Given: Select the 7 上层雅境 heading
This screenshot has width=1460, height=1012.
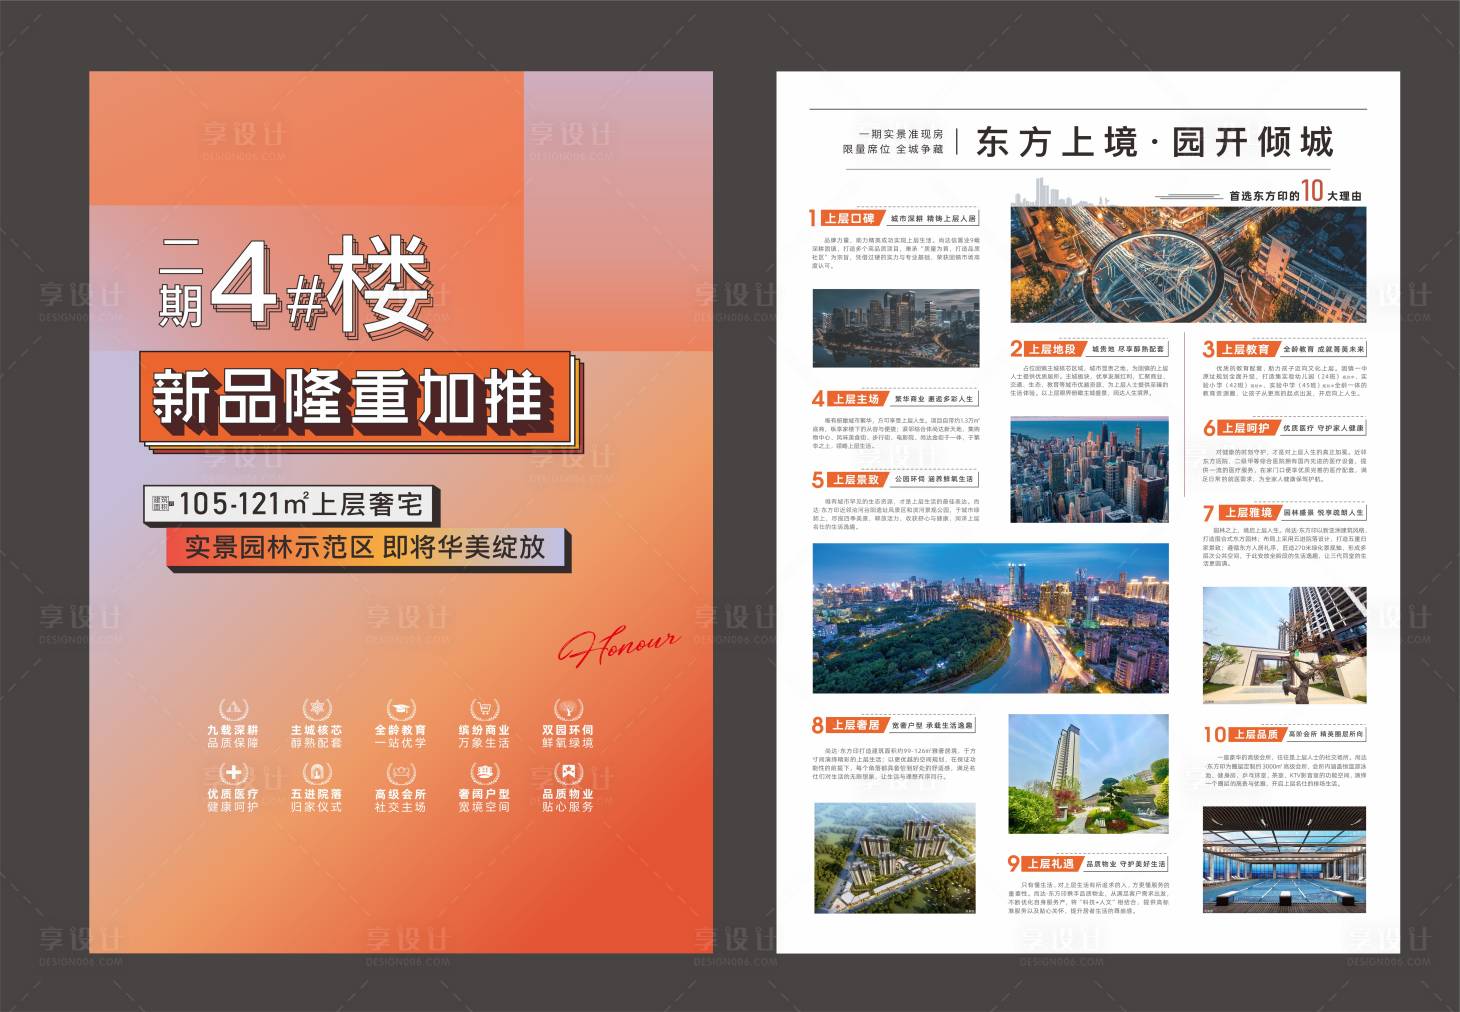Looking at the screenshot, I should [x=1240, y=512].
